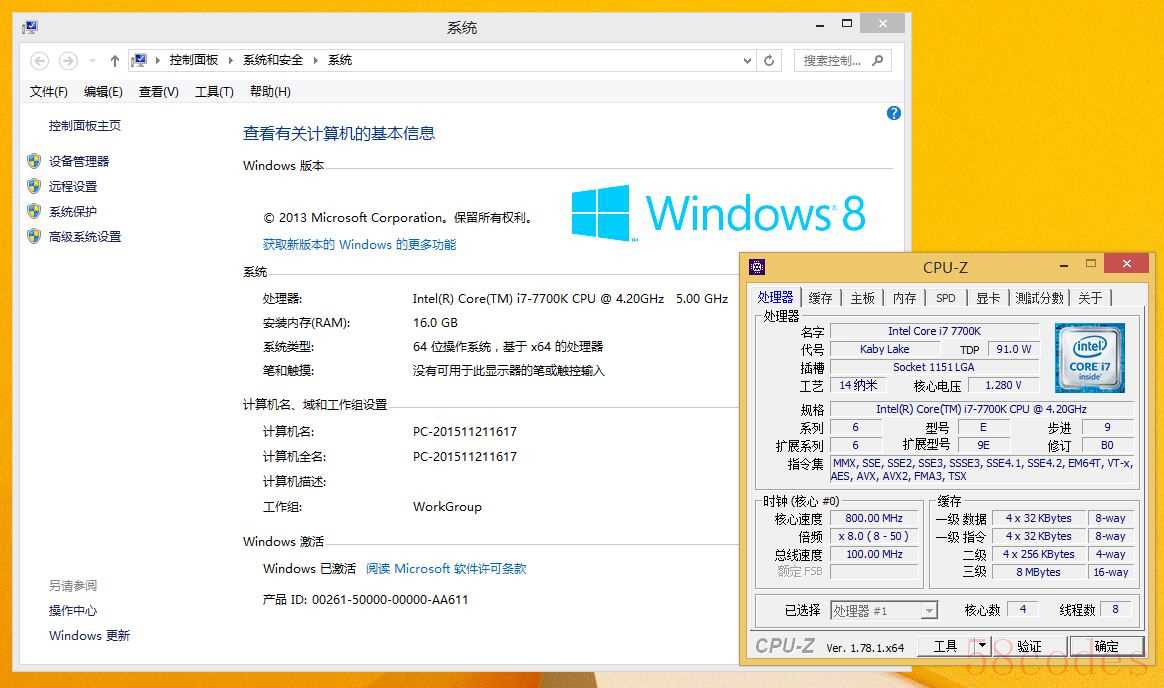The height and width of the screenshot is (688, 1164).
Task: Go to 控制面板主页
Action: (85, 125)
